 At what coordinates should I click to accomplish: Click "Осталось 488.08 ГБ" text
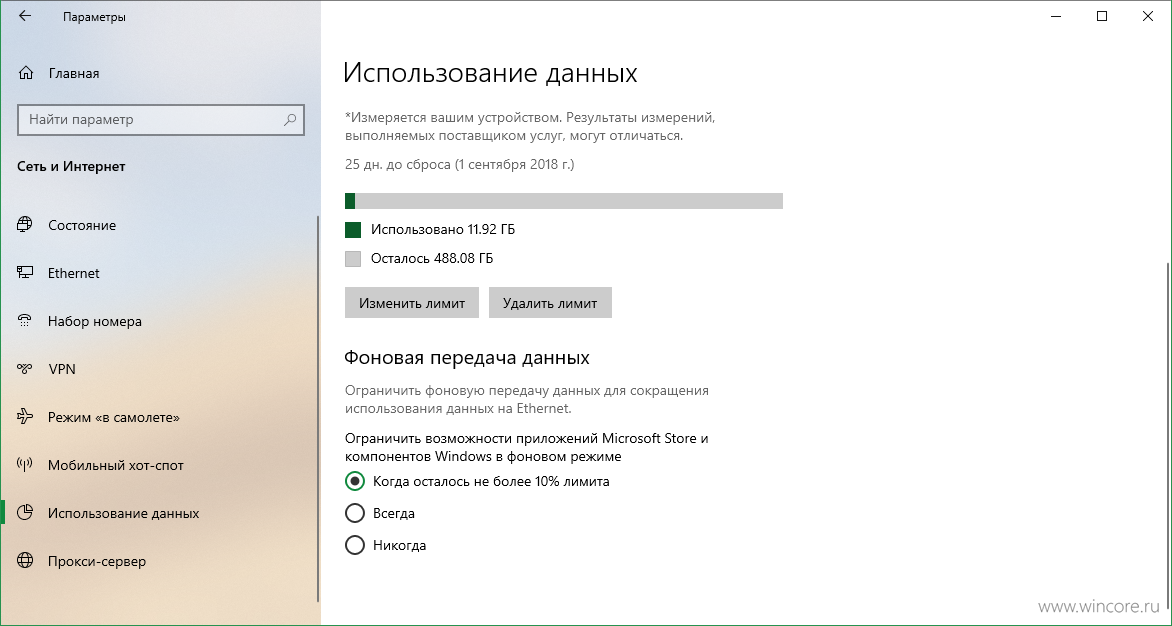(432, 258)
